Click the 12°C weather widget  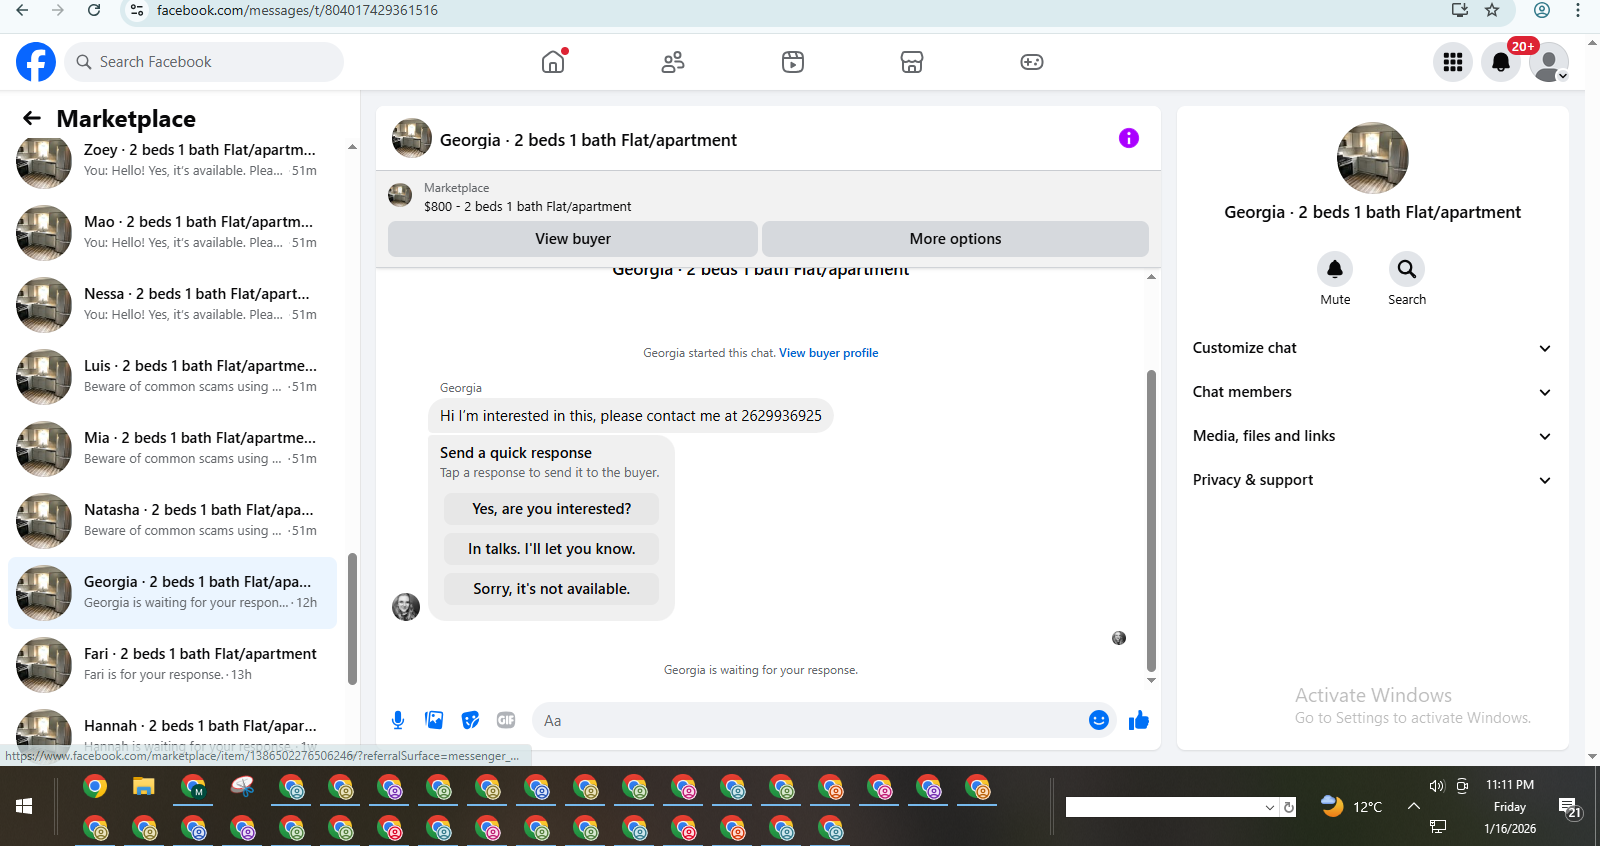click(x=1351, y=806)
